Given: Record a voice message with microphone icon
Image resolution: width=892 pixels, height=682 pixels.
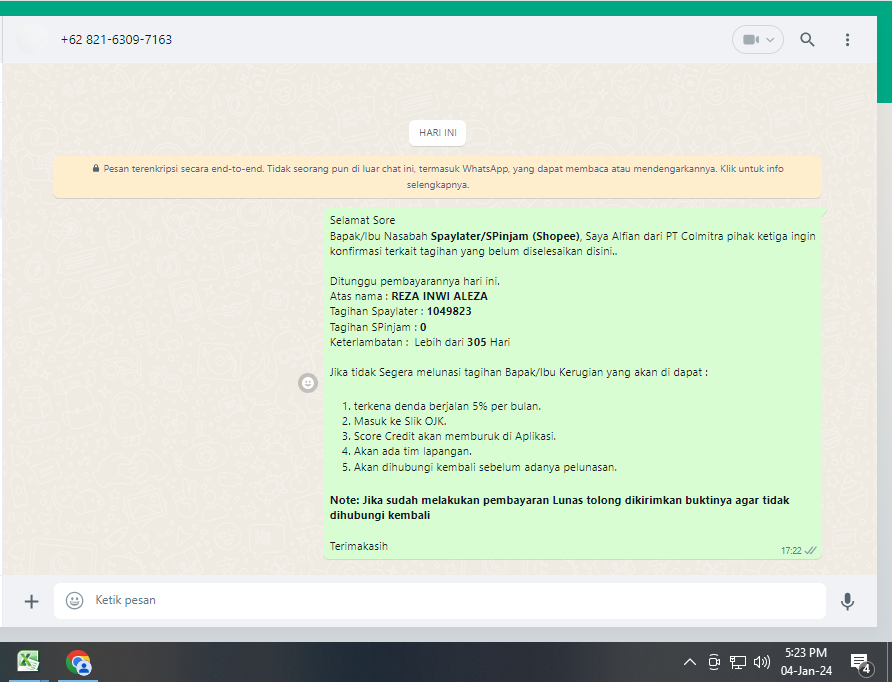Looking at the screenshot, I should (x=847, y=601).
